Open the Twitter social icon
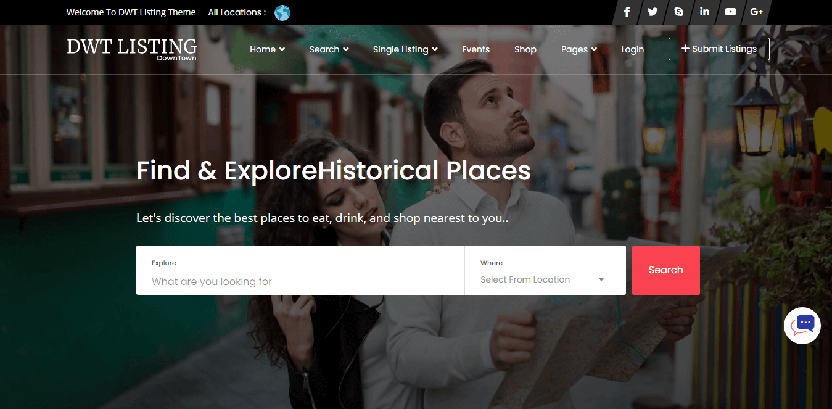Screen dimensions: 832x409 [x=653, y=12]
